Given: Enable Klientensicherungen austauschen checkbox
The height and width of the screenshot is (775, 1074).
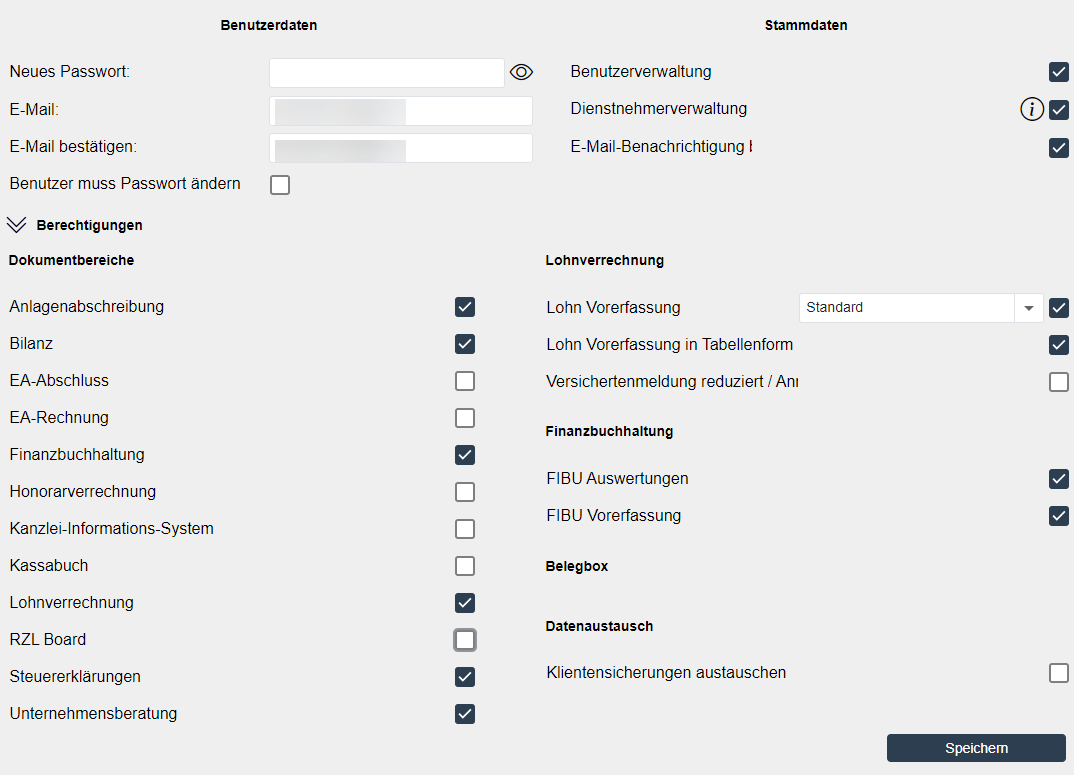Looking at the screenshot, I should 1059,673.
